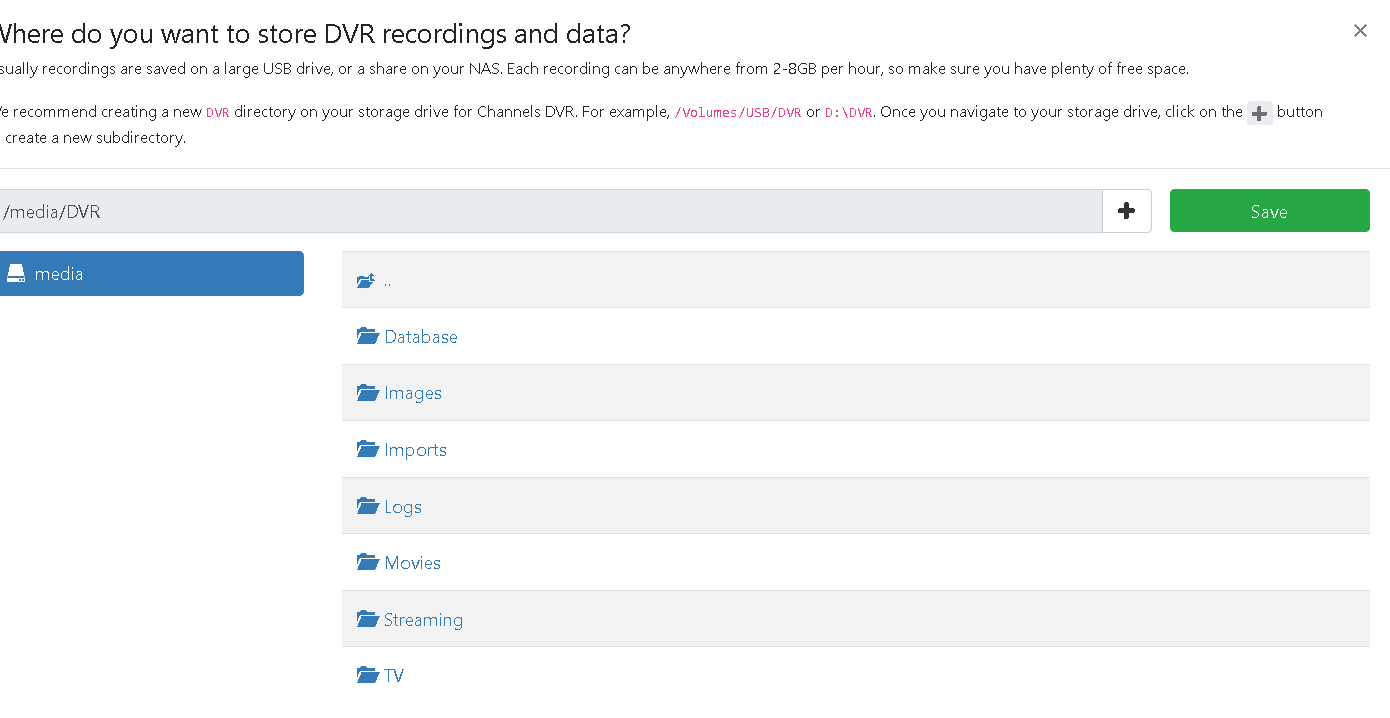The height and width of the screenshot is (718, 1390).
Task: Navigate into the Imports directory name
Action: [x=415, y=450]
